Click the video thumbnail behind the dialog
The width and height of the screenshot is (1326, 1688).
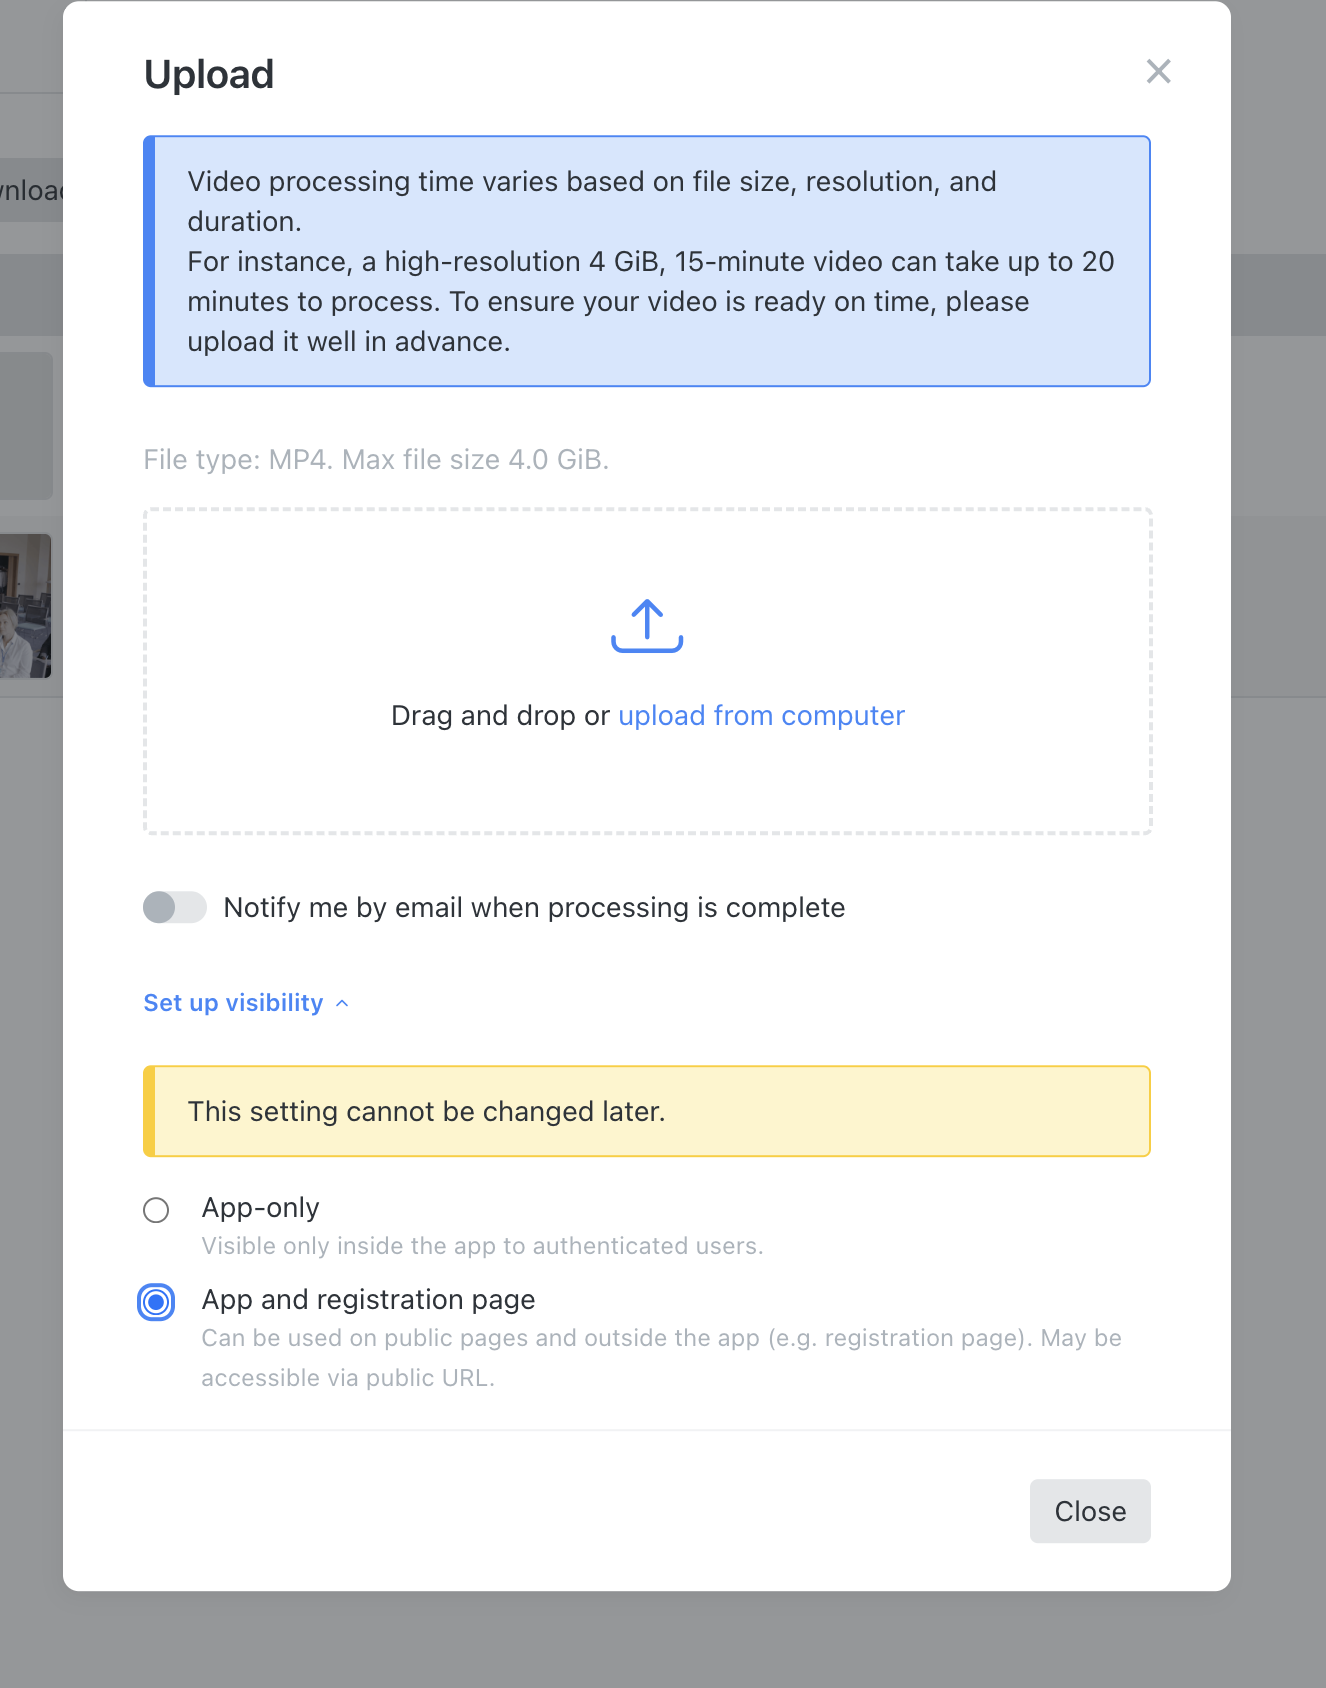(x=26, y=606)
